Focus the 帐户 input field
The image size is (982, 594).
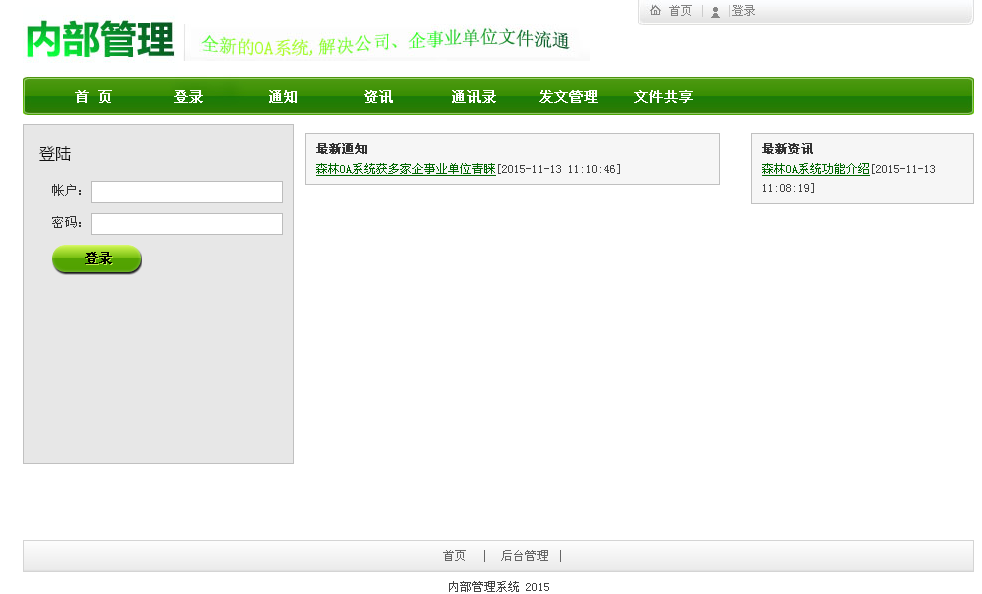(x=187, y=192)
